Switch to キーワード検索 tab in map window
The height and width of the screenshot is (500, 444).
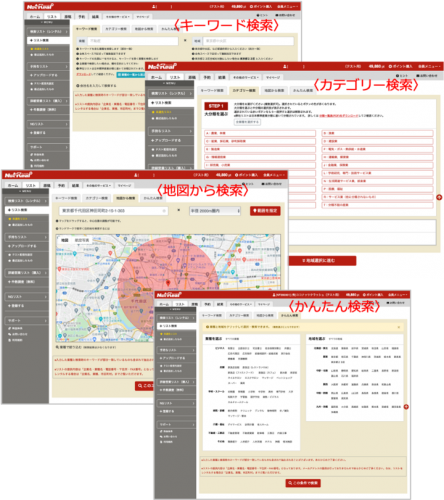[x=66, y=198]
